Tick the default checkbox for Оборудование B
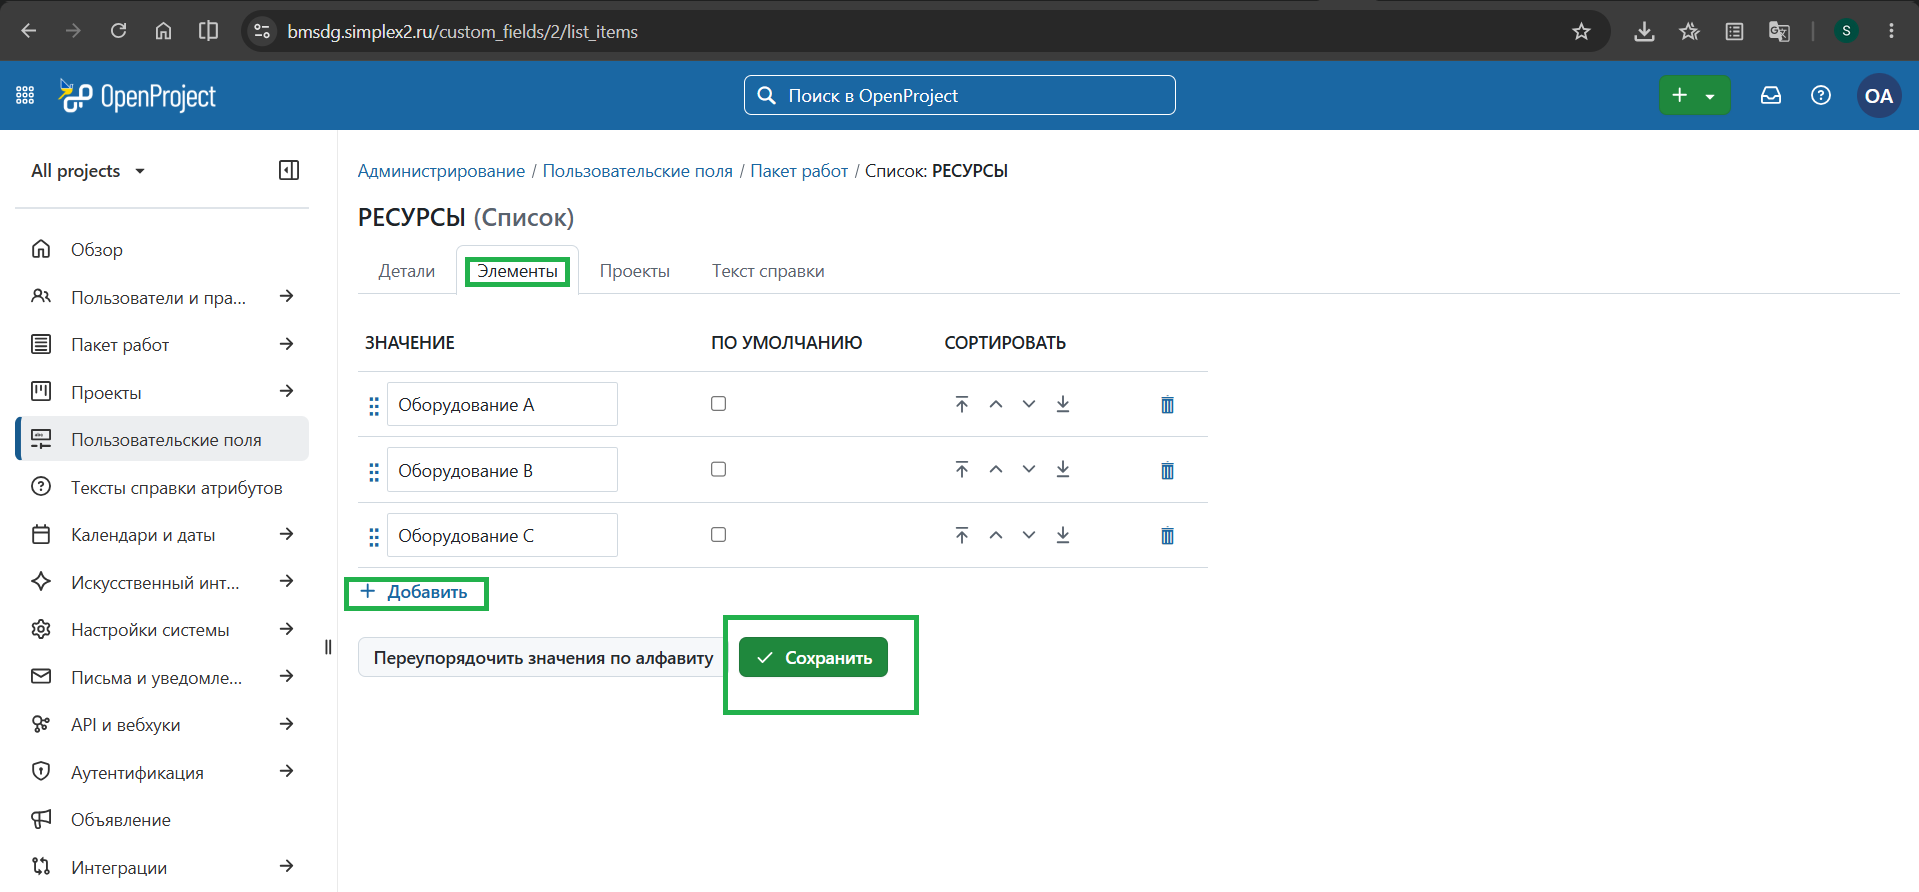Viewport: 1919px width, 892px height. (x=718, y=469)
